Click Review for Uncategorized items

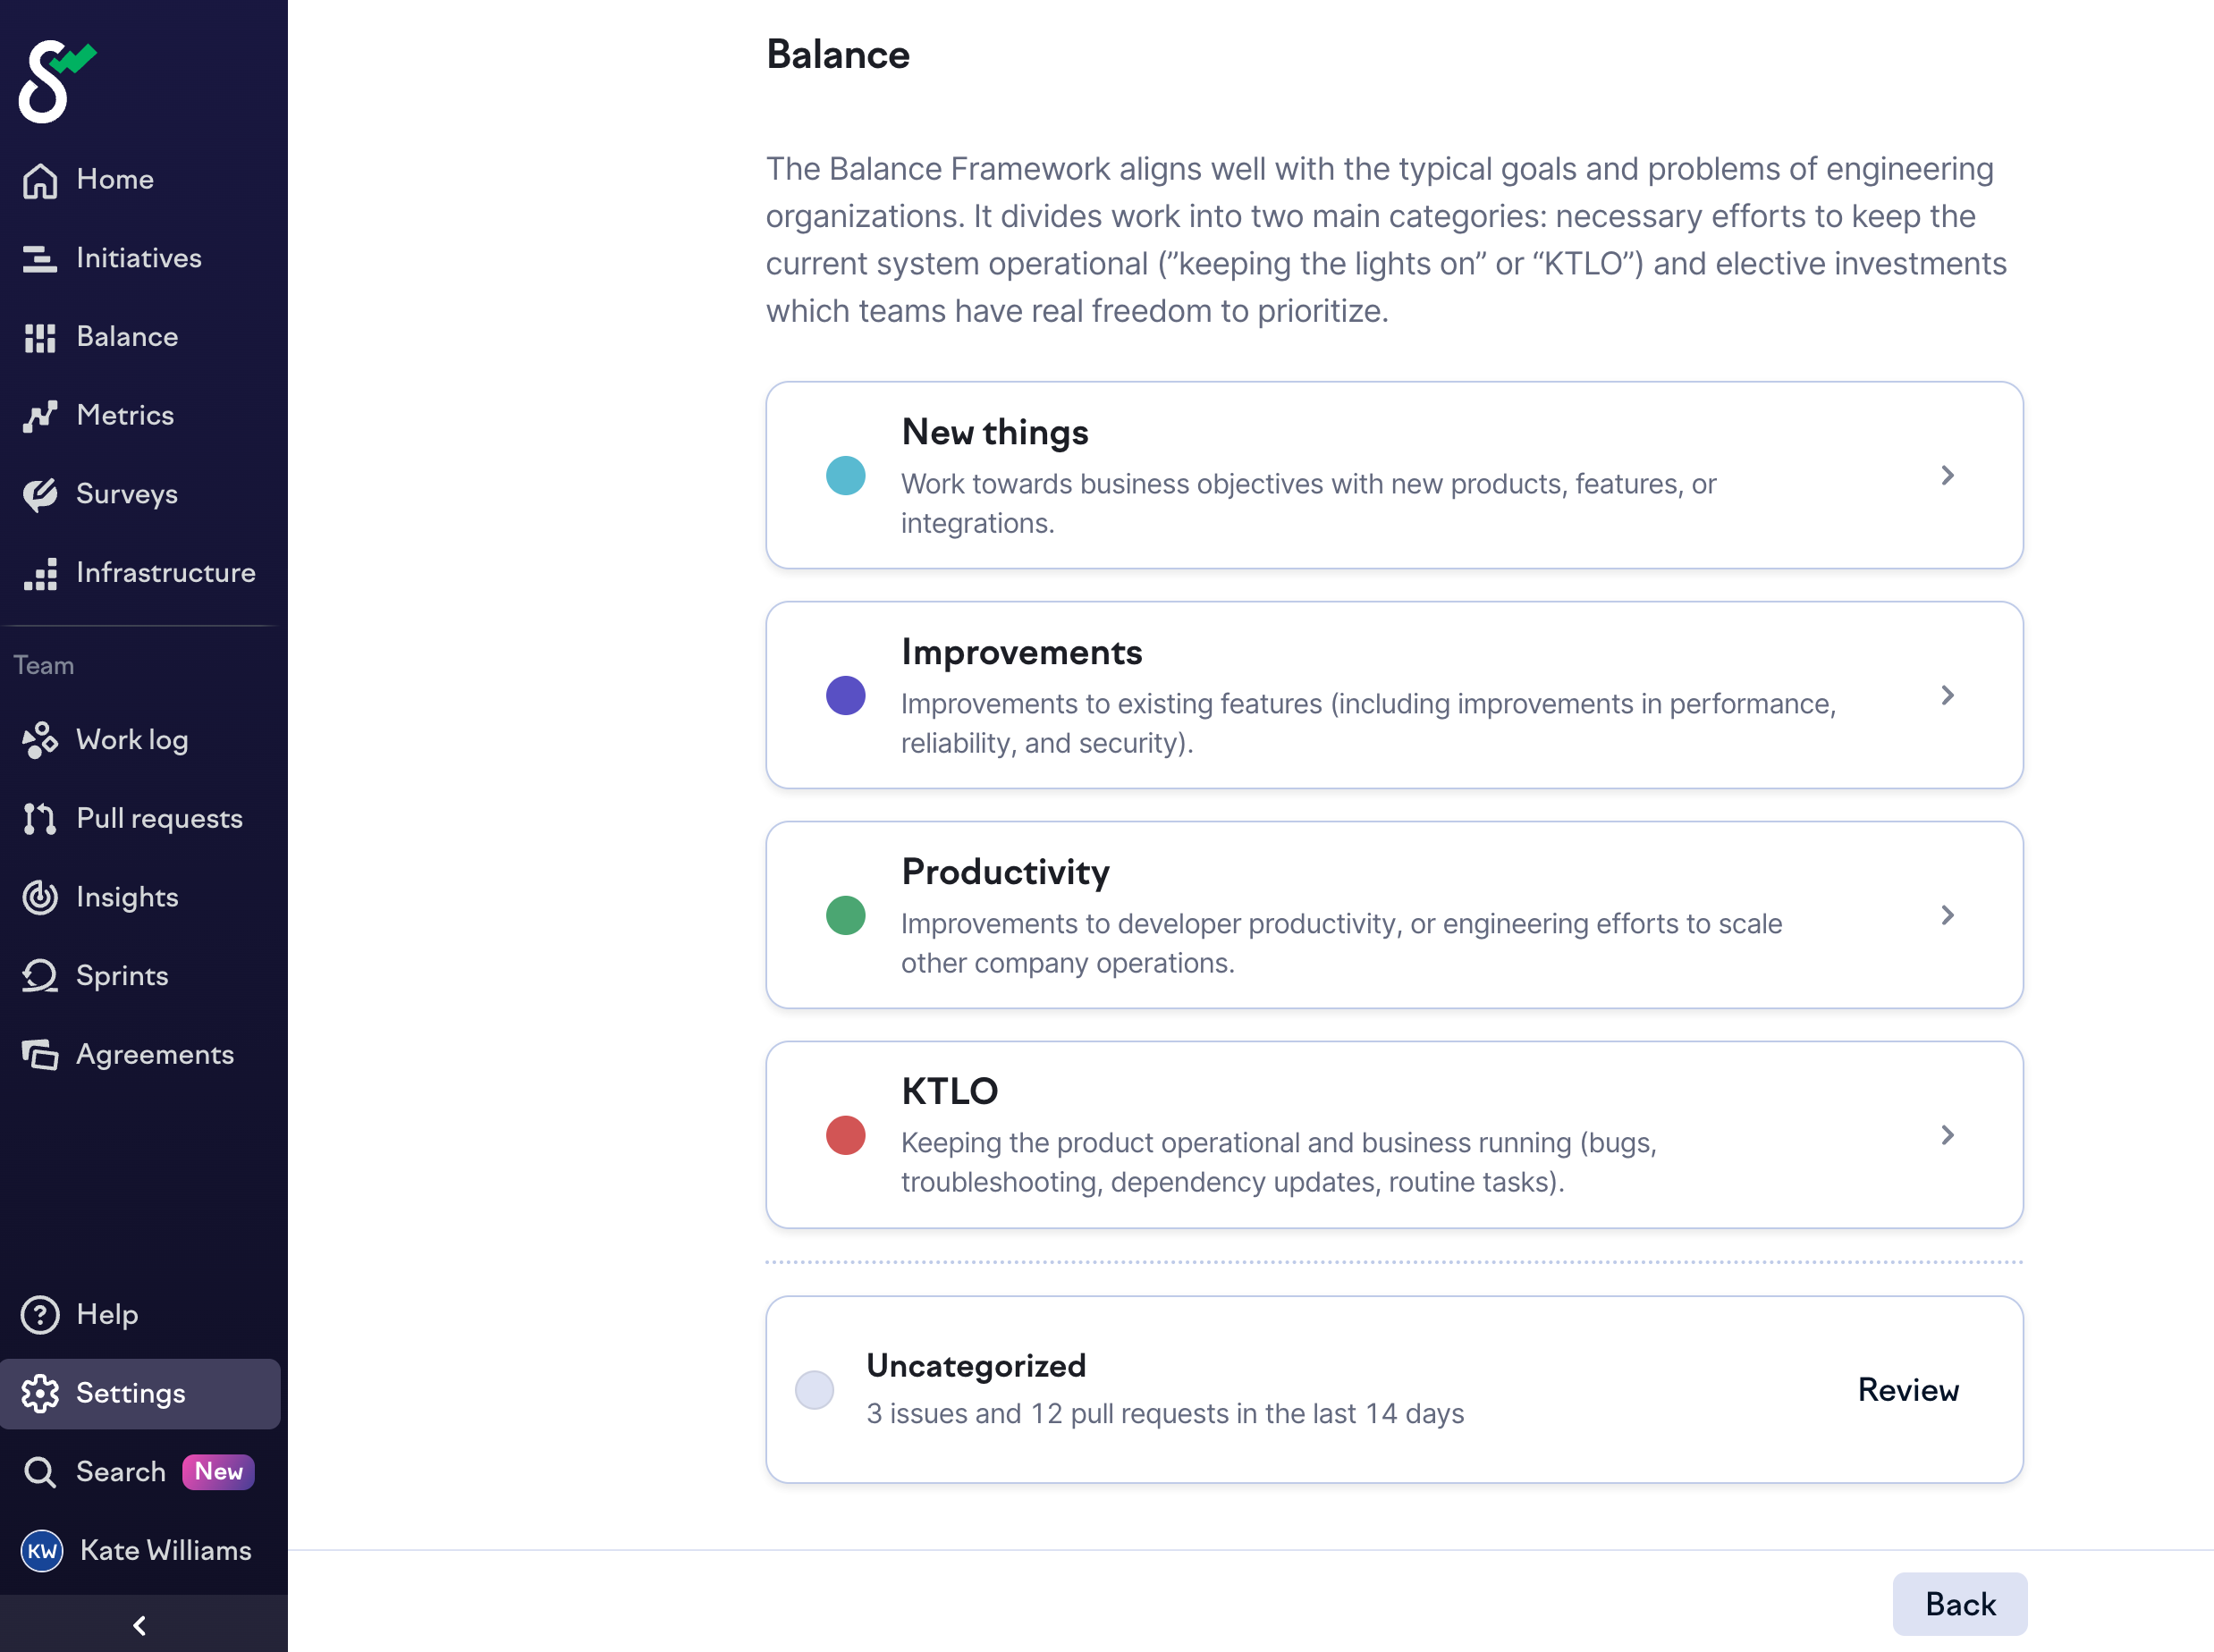pos(1907,1390)
